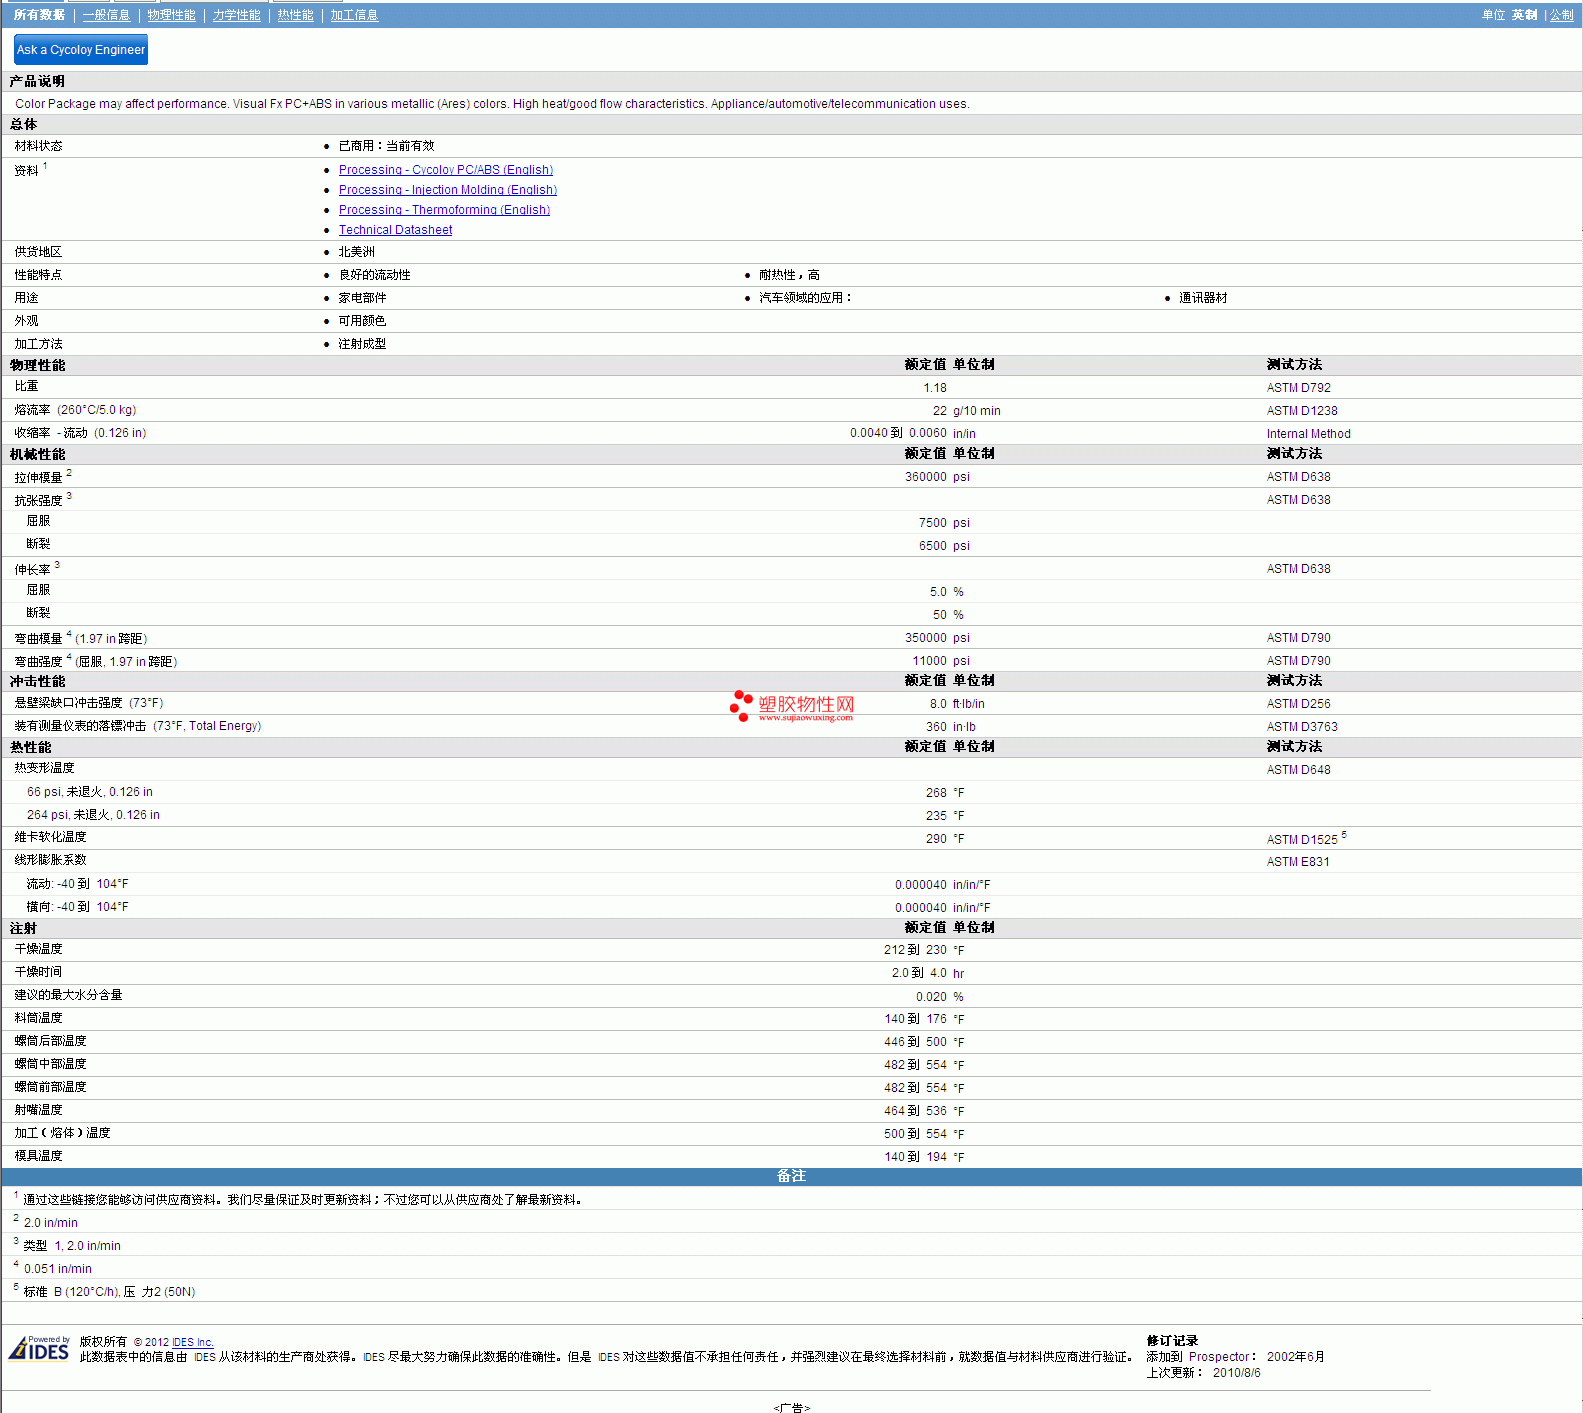Click the Ask a Cycoloy Engineer button

81,50
